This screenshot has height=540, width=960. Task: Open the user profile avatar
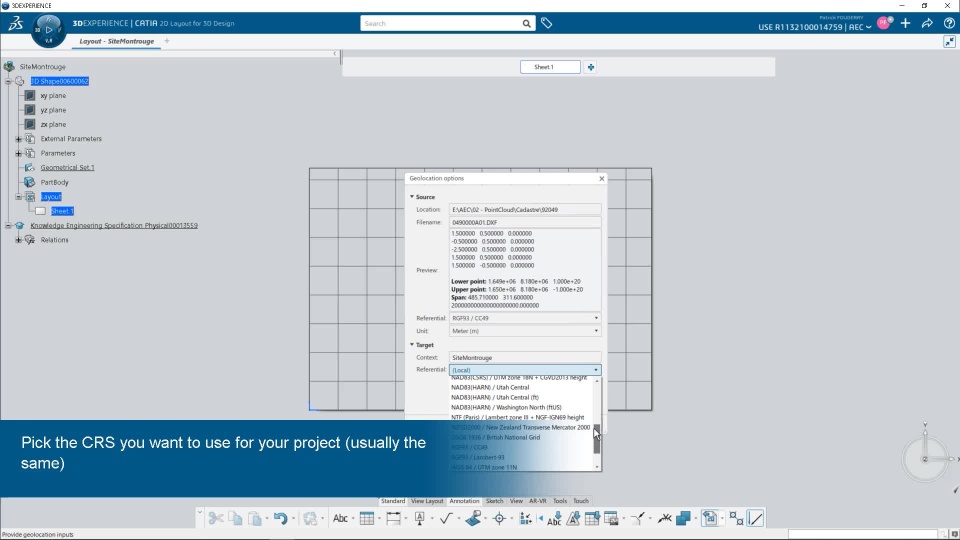coord(884,23)
